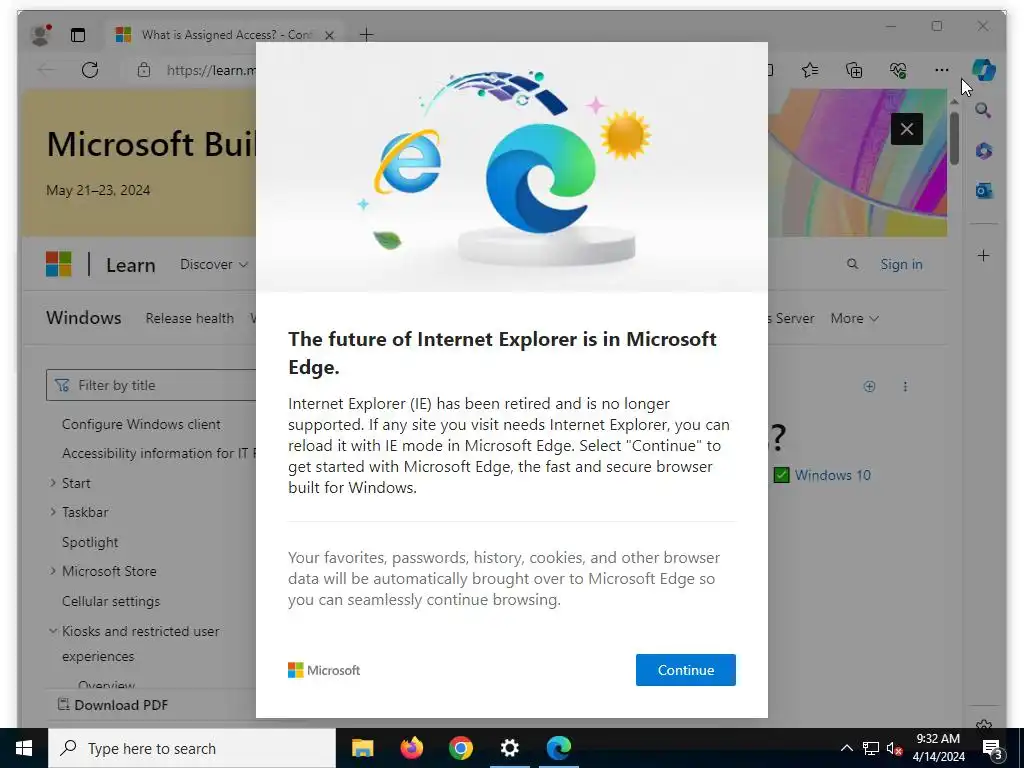Expand the More dropdown

pos(854,318)
